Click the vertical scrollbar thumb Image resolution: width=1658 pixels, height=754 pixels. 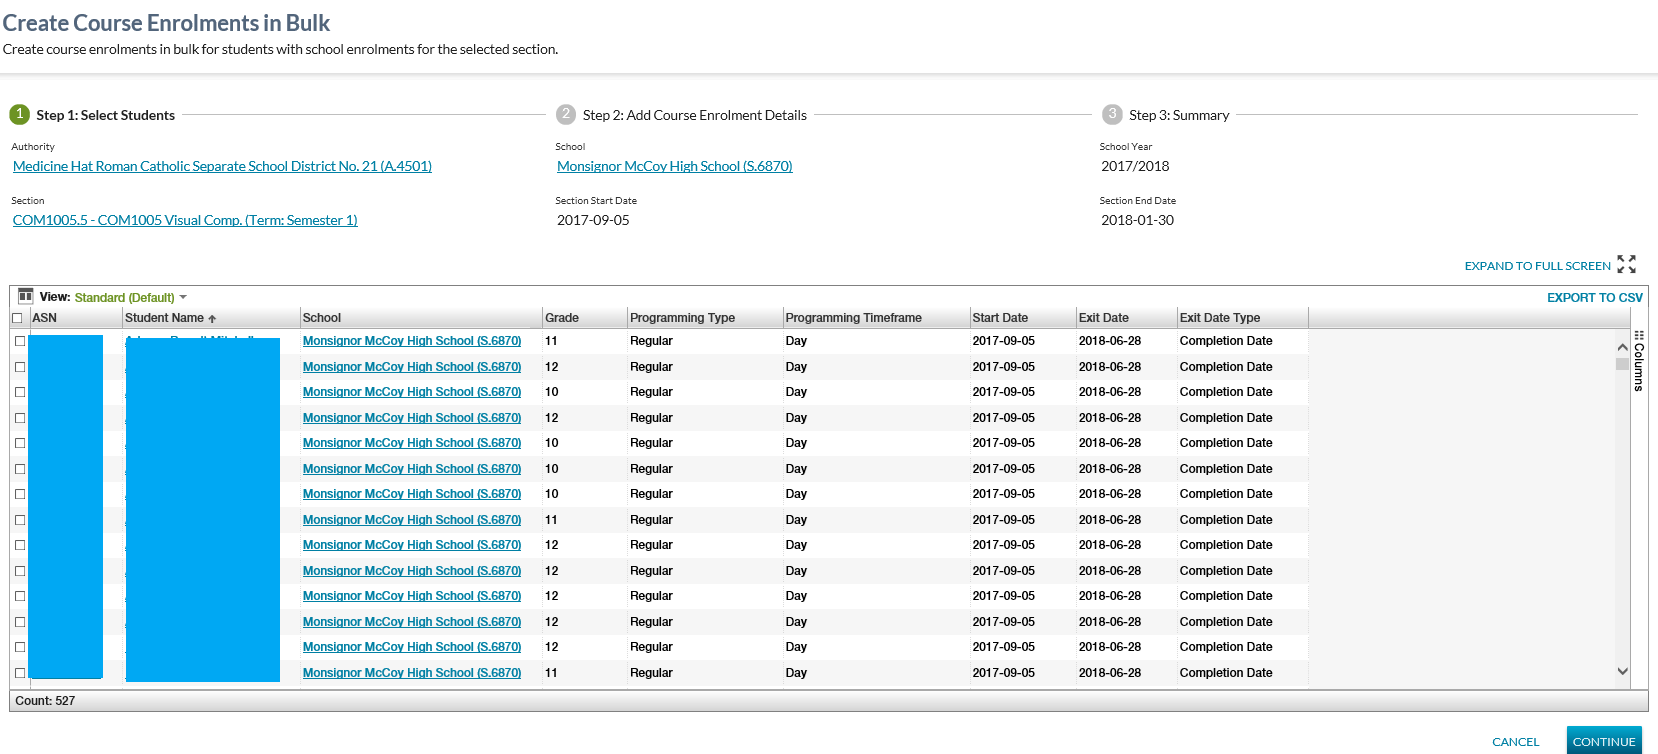[1622, 364]
